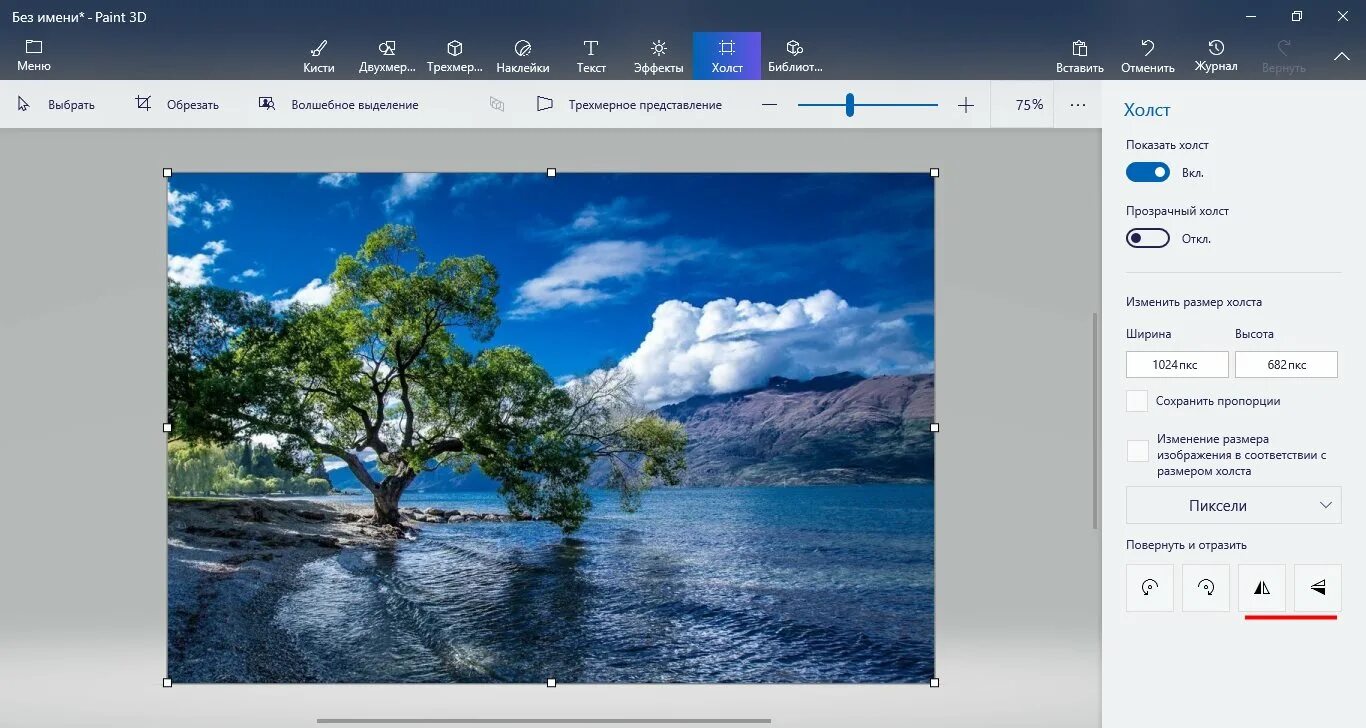This screenshot has width=1366, height=728.
Task: Rotate the canvas left
Action: point(1149,588)
